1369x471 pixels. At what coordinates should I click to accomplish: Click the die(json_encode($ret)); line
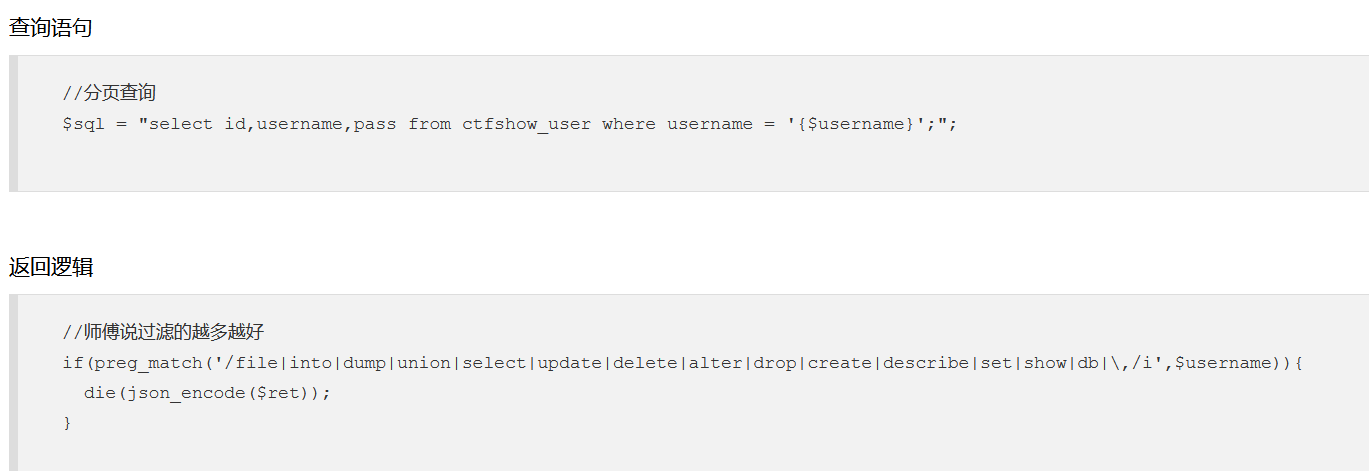[x=207, y=393]
